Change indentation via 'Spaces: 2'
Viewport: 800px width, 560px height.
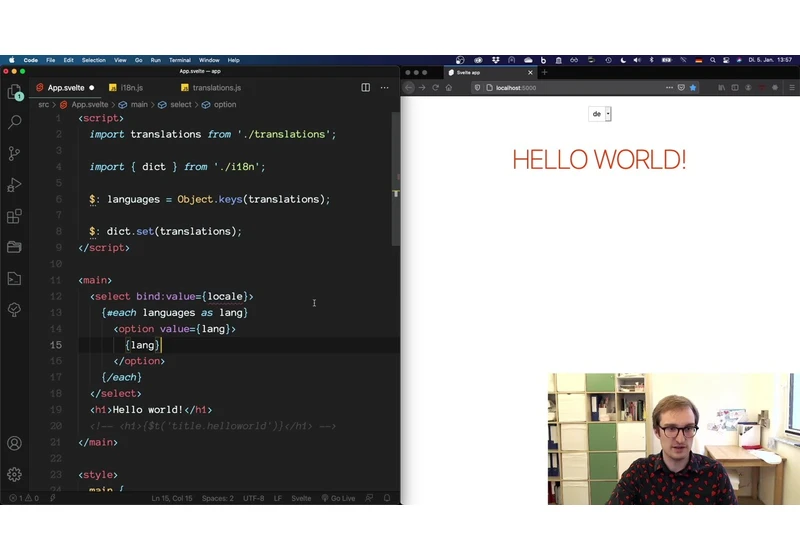(x=218, y=498)
